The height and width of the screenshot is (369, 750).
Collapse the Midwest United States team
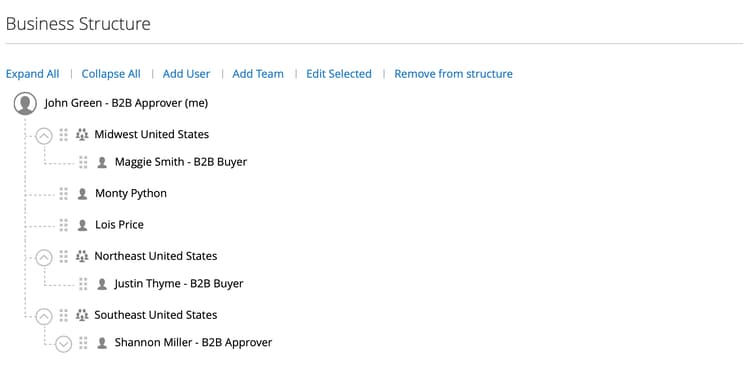tap(44, 136)
